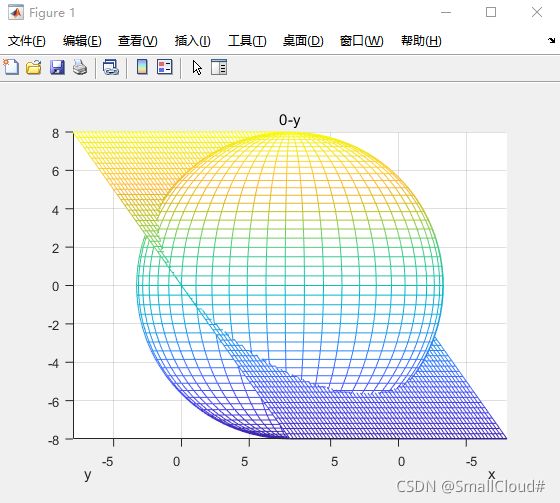
Task: Minimize the Figure 1 window
Action: click(446, 13)
